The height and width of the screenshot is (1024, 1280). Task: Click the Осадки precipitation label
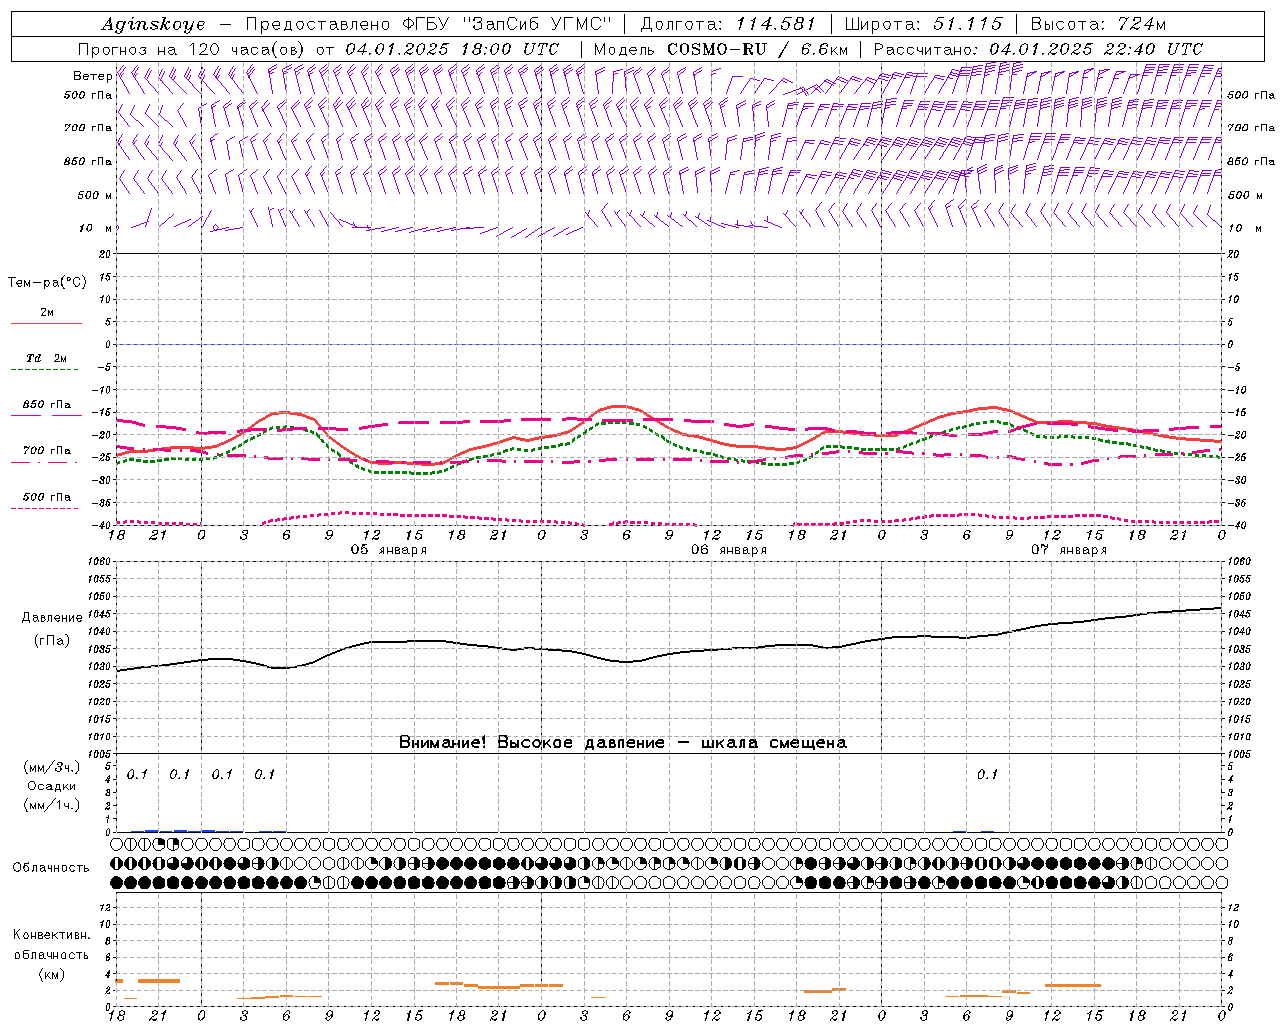coord(52,786)
